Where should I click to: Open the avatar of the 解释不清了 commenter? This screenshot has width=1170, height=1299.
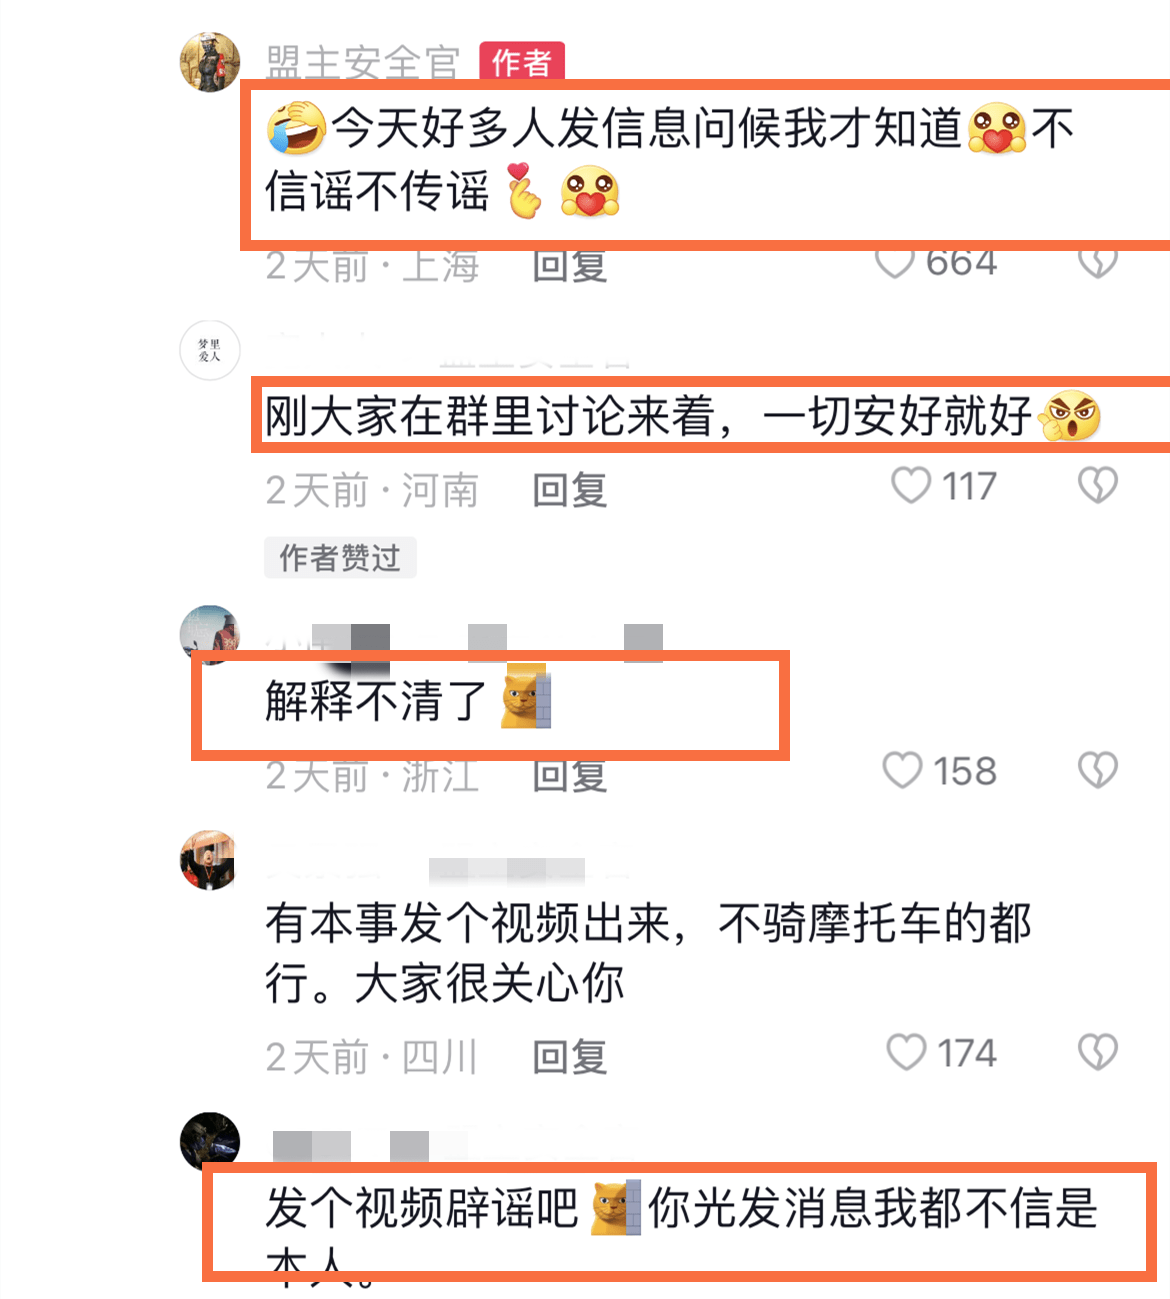210,634
